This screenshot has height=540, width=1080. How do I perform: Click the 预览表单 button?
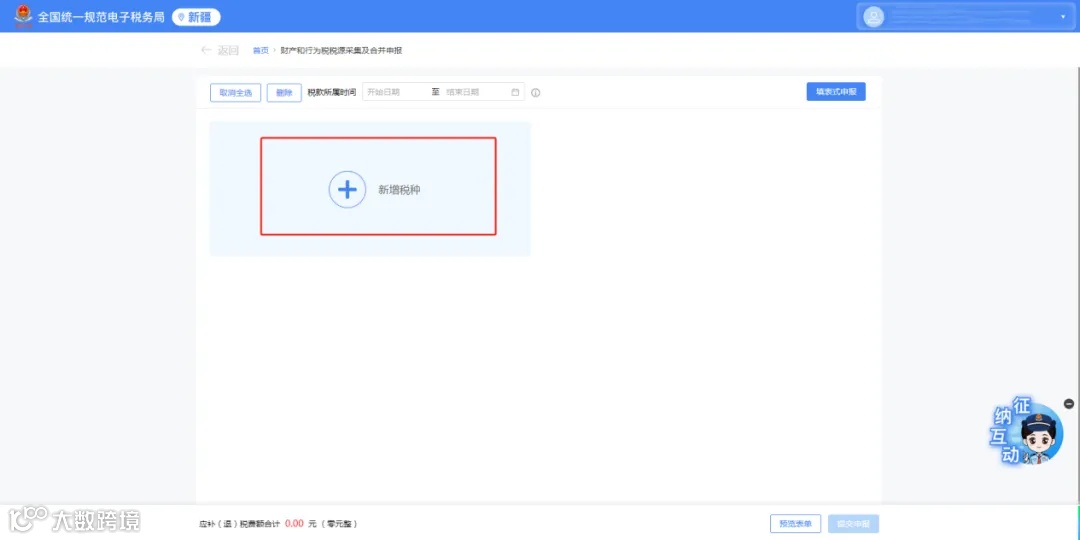coord(796,523)
